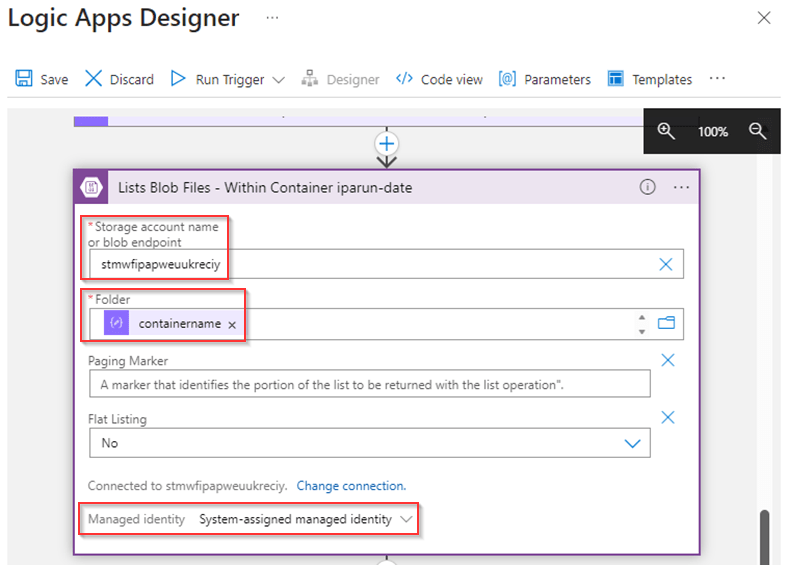Screen dimensions: 787x565
Task: Switch to Code view
Action: 439,79
